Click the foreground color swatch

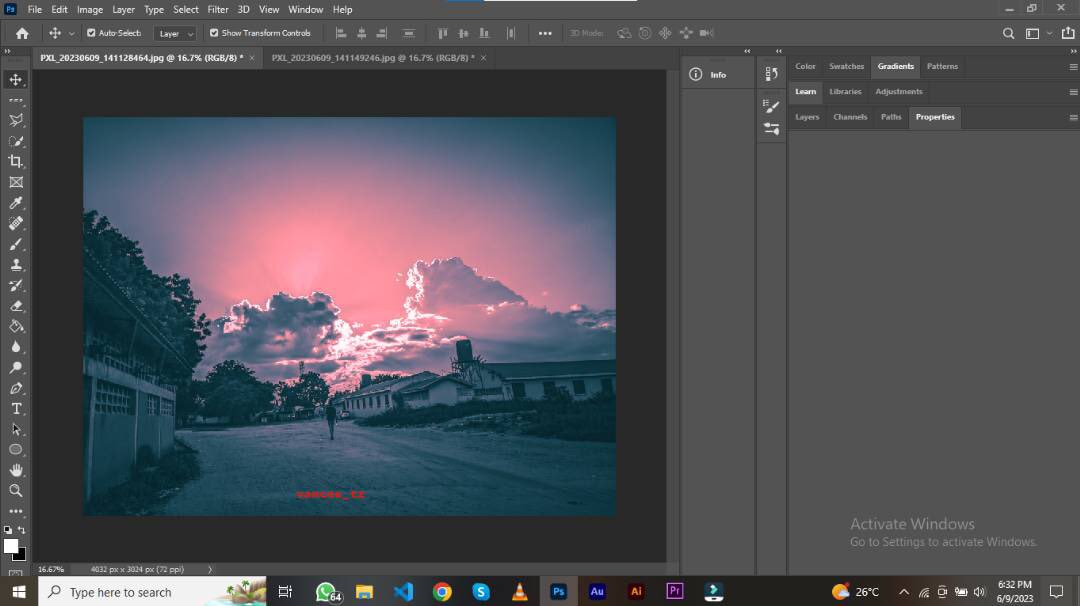tap(10, 546)
